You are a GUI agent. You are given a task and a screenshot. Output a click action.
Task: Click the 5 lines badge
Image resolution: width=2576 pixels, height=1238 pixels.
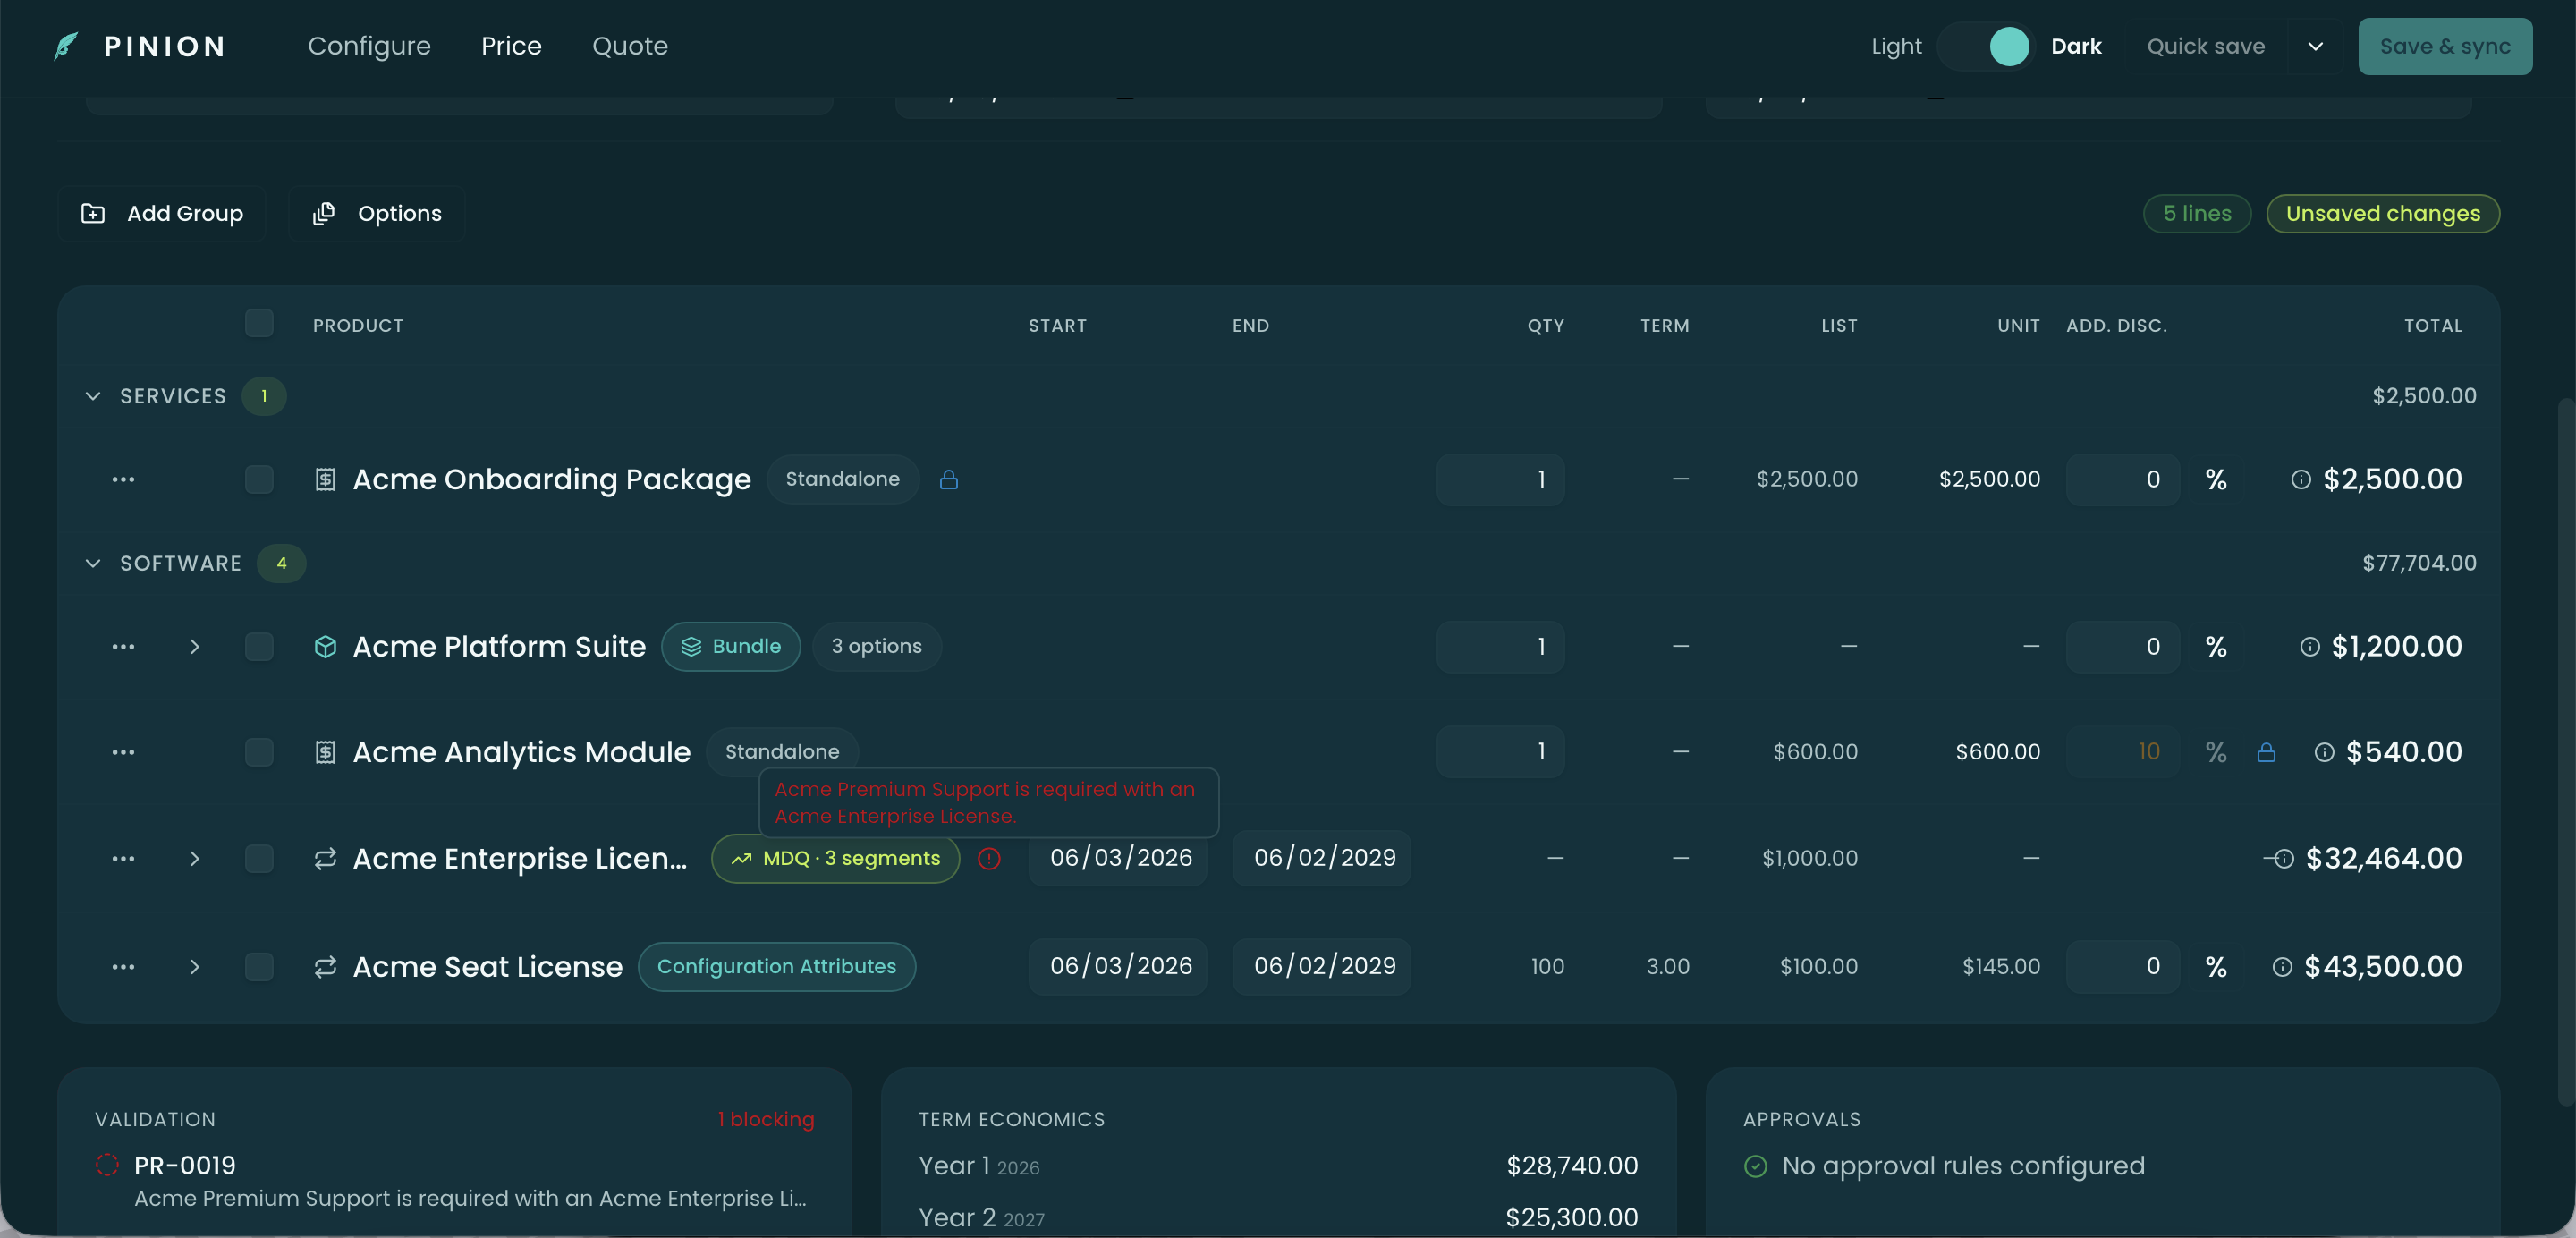2197,213
